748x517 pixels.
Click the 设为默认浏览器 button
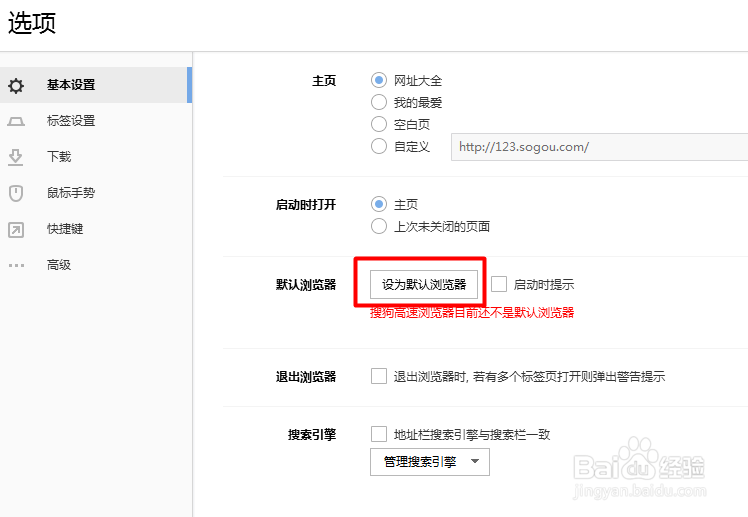[424, 285]
